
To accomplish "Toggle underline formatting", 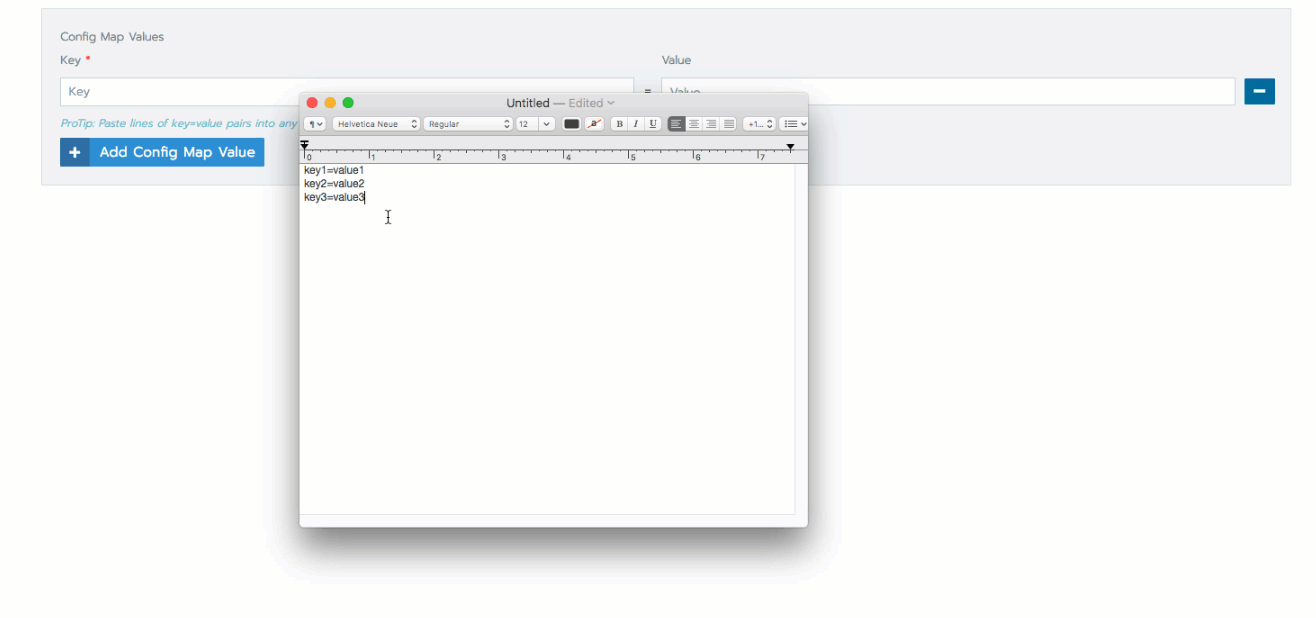I will pyautogui.click(x=652, y=123).
